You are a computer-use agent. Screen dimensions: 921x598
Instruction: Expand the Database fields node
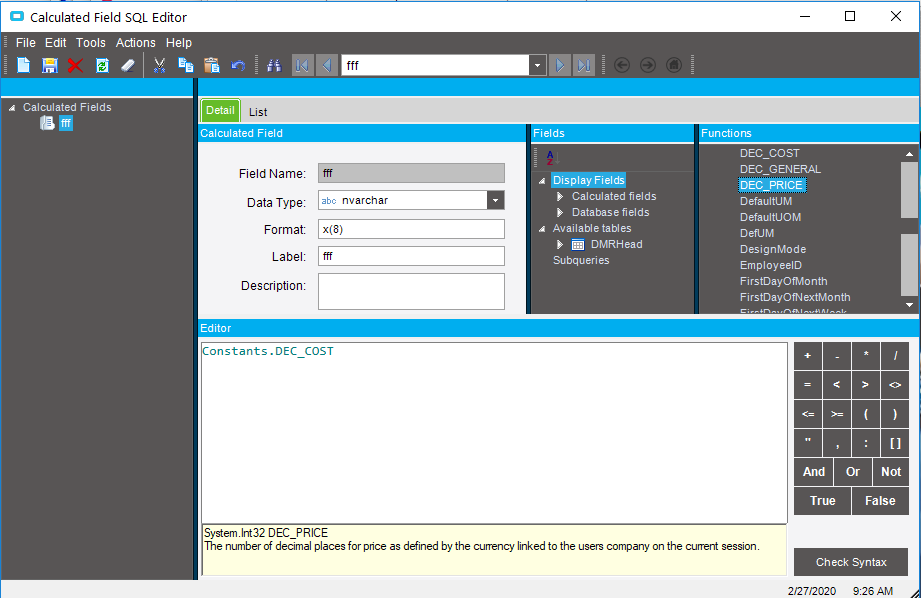[560, 212]
